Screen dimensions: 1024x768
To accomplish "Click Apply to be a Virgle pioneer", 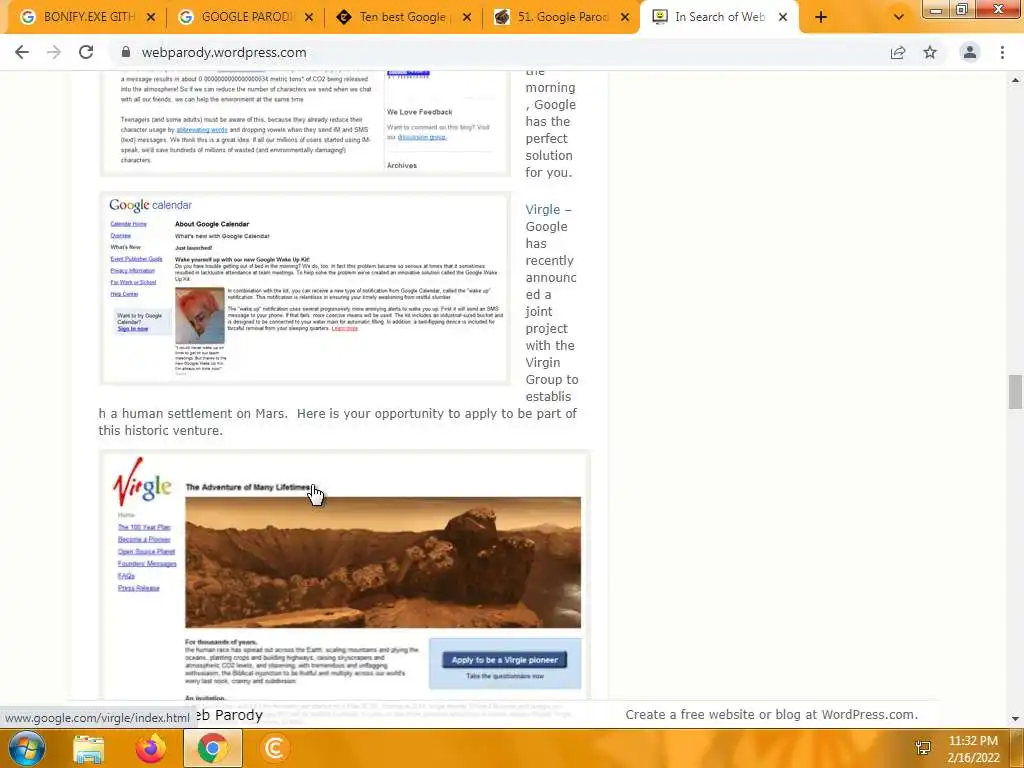I will pyautogui.click(x=505, y=660).
